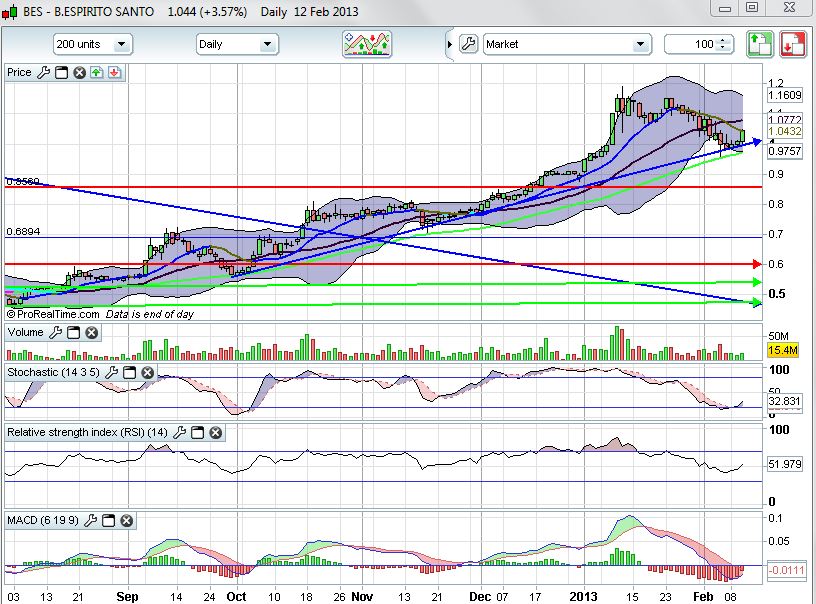Image resolution: width=816 pixels, height=604 pixels.
Task: Open order settings wrench beside Market
Action: click(468, 44)
